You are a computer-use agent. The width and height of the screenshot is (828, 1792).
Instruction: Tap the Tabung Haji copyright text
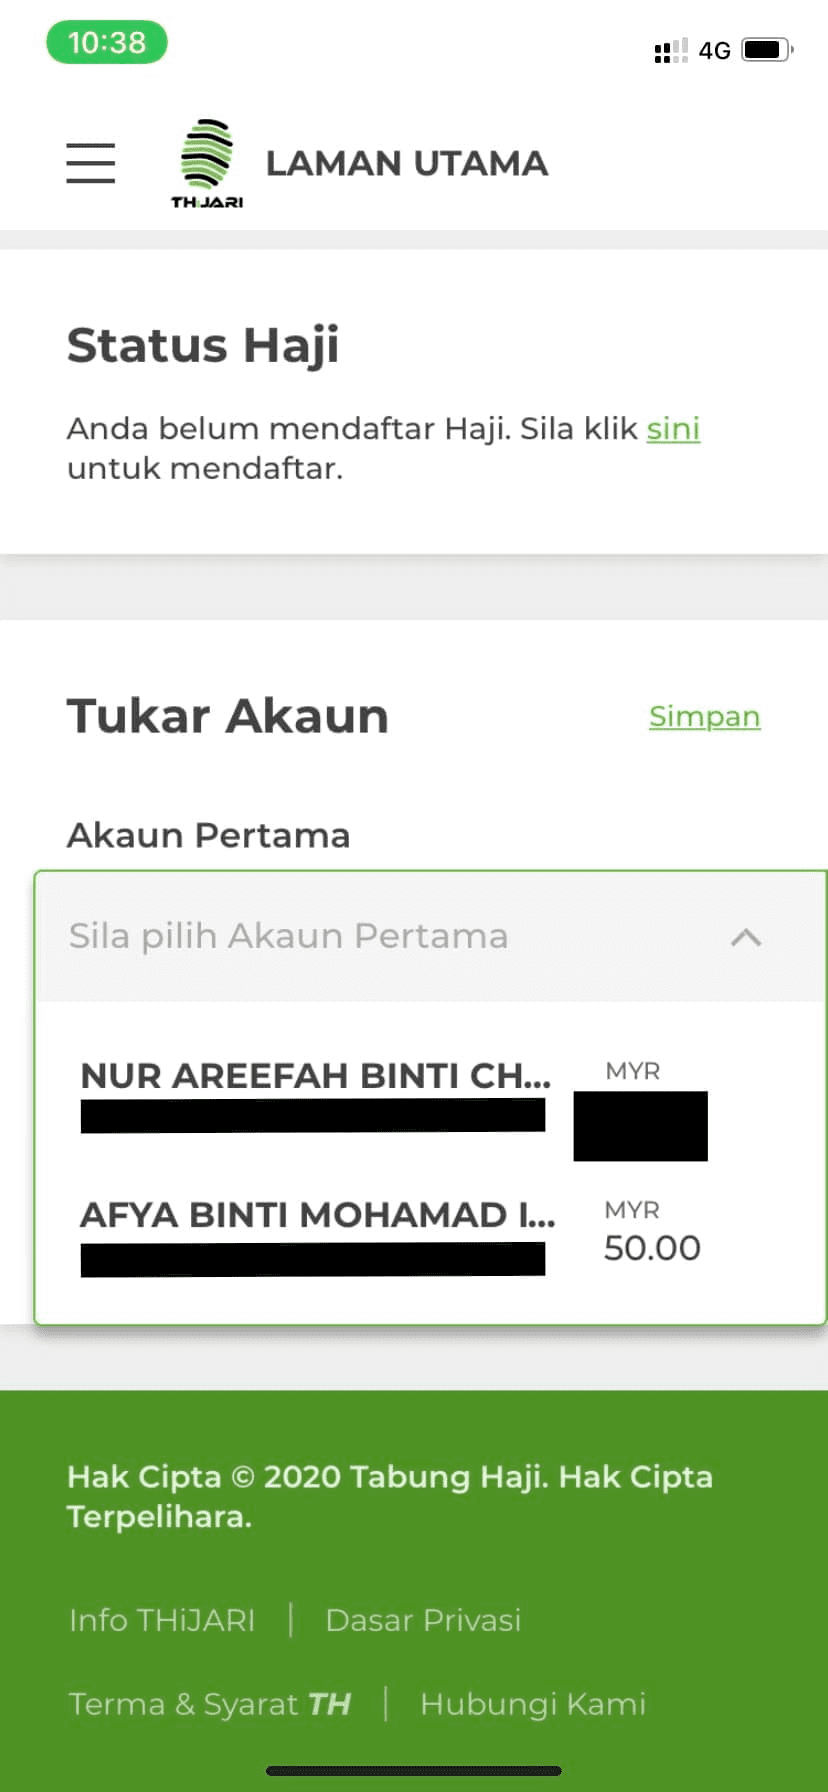click(x=390, y=1496)
